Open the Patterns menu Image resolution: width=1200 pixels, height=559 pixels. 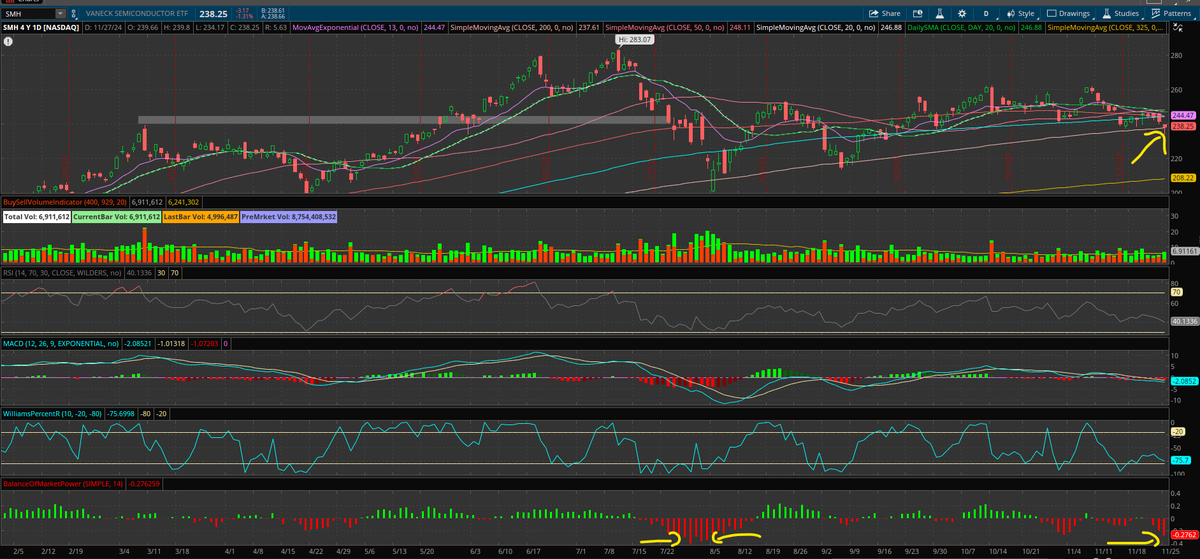[x=1172, y=14]
